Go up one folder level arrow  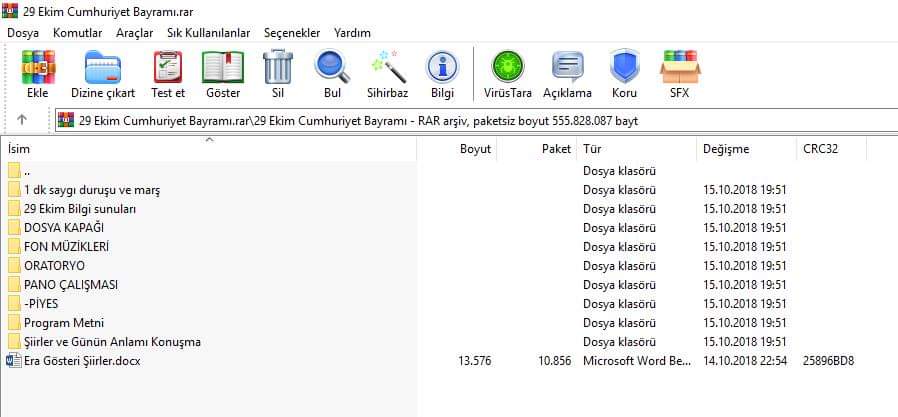22,120
